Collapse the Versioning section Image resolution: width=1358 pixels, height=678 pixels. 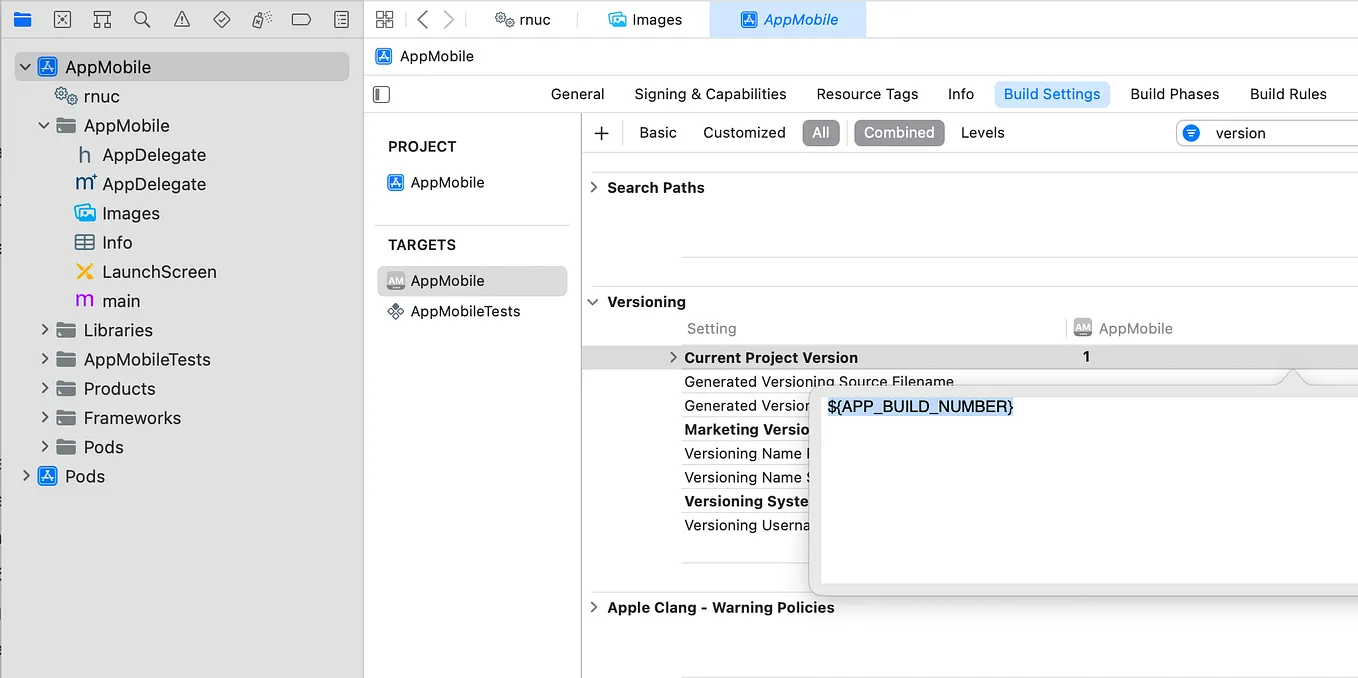(x=594, y=301)
